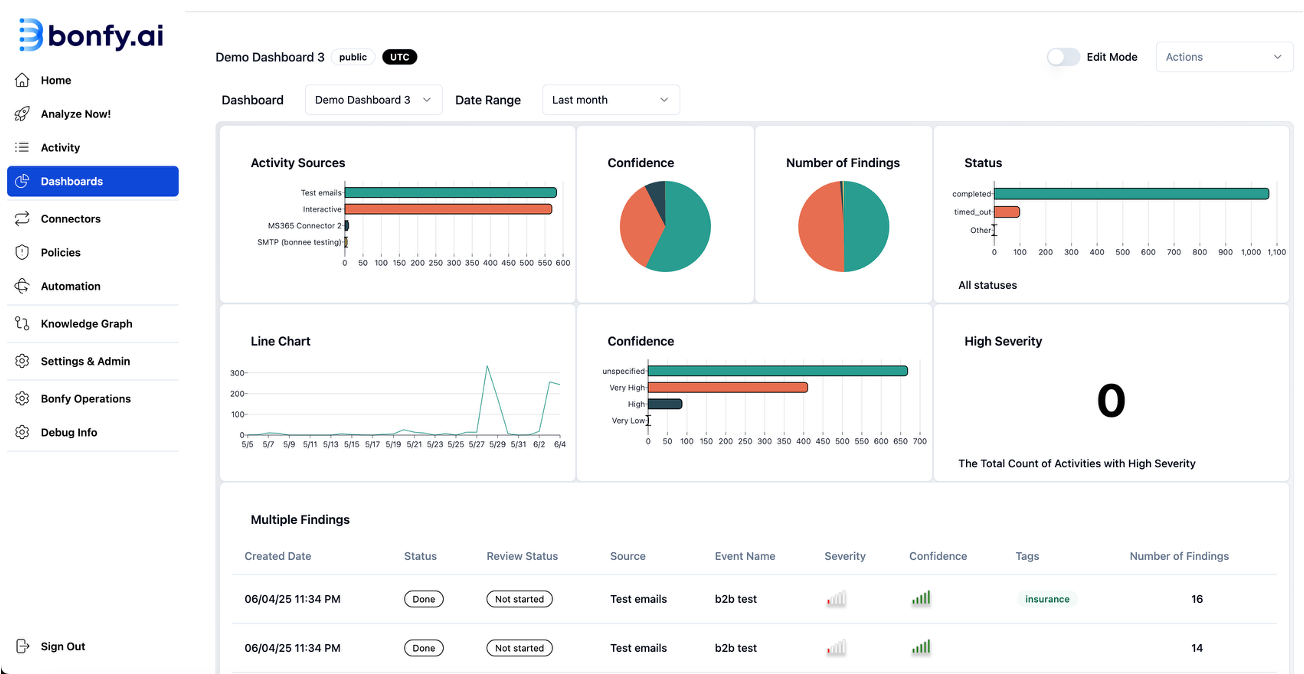The width and height of the screenshot is (1304, 674).
Task: Expand the Demo Dashboard 3 selector
Action: click(x=373, y=100)
